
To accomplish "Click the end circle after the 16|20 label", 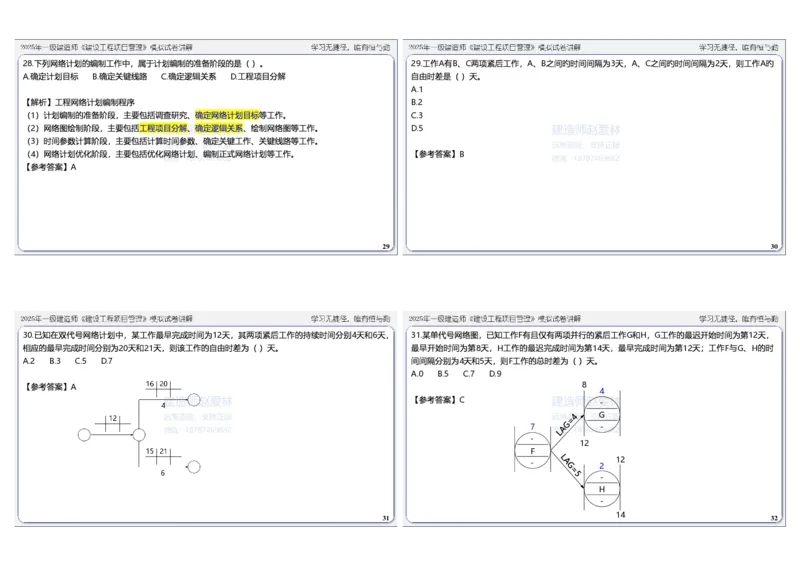I will tap(192, 398).
